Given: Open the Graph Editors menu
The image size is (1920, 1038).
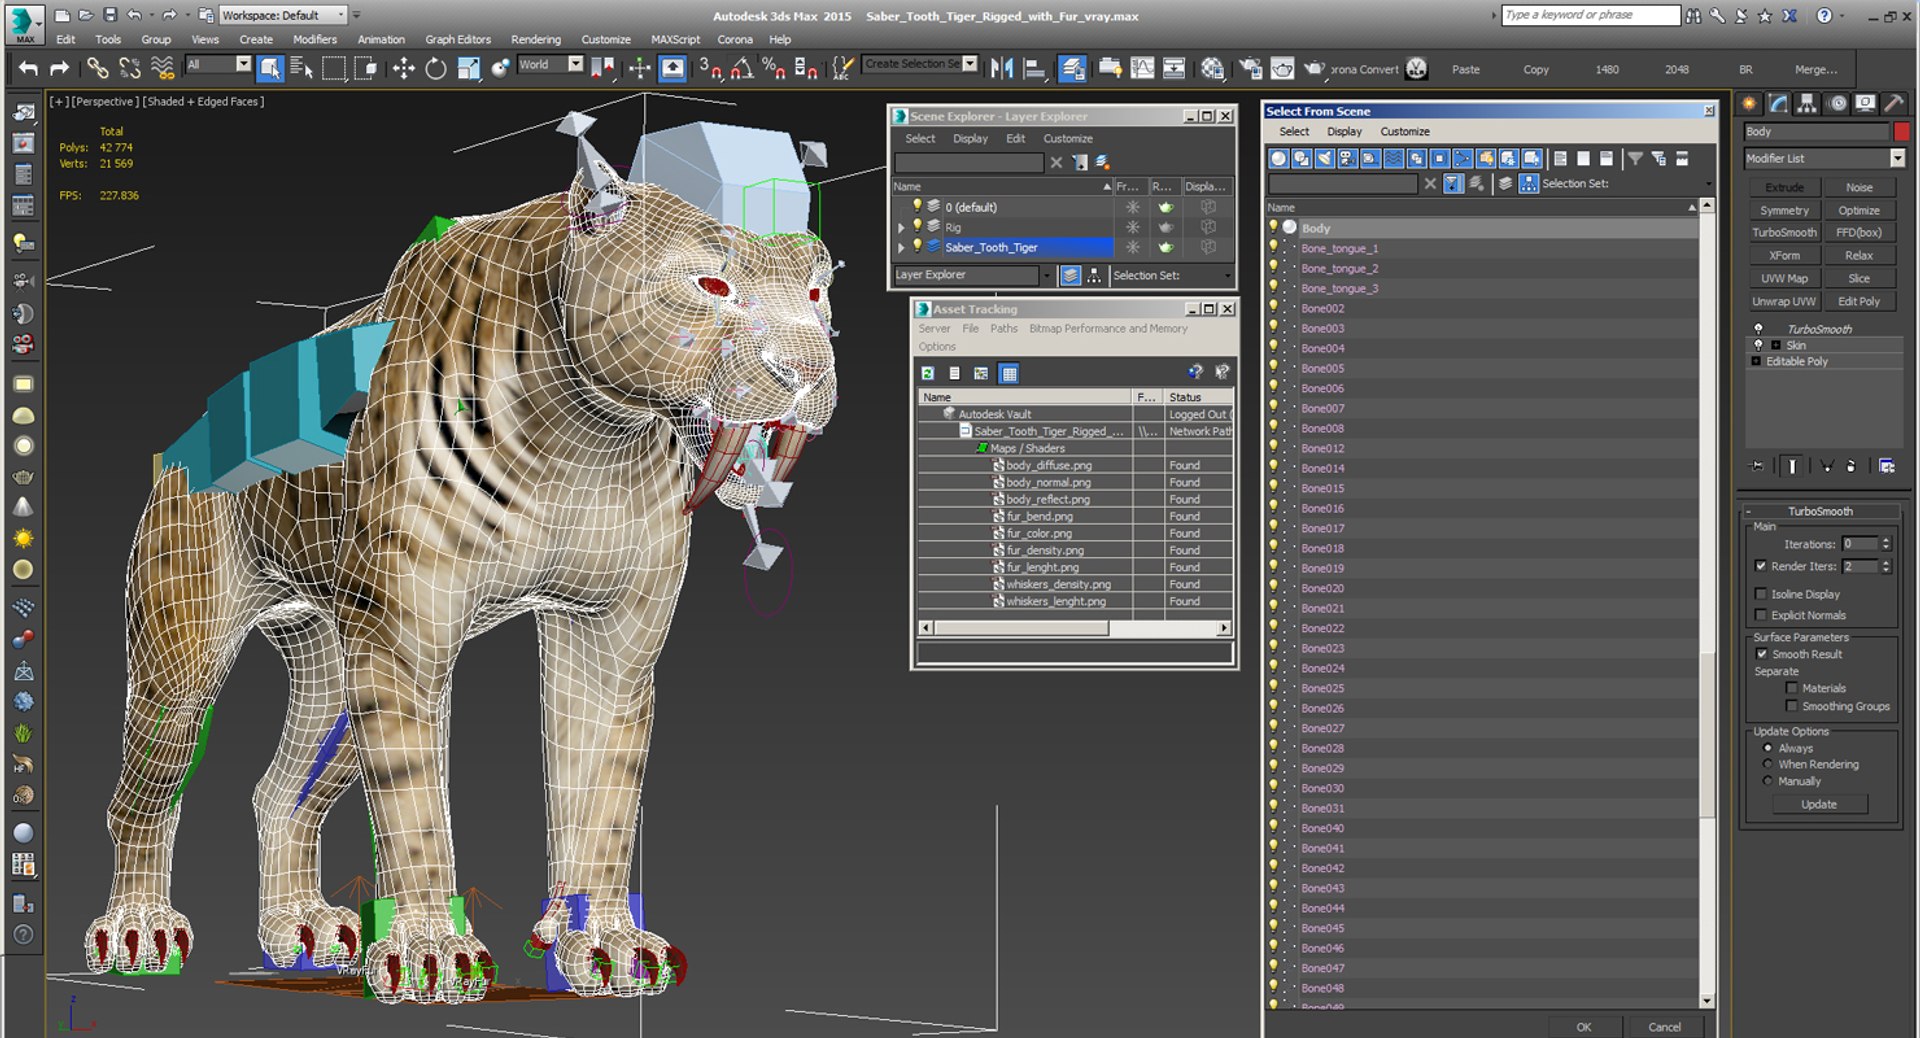Looking at the screenshot, I should 458,39.
